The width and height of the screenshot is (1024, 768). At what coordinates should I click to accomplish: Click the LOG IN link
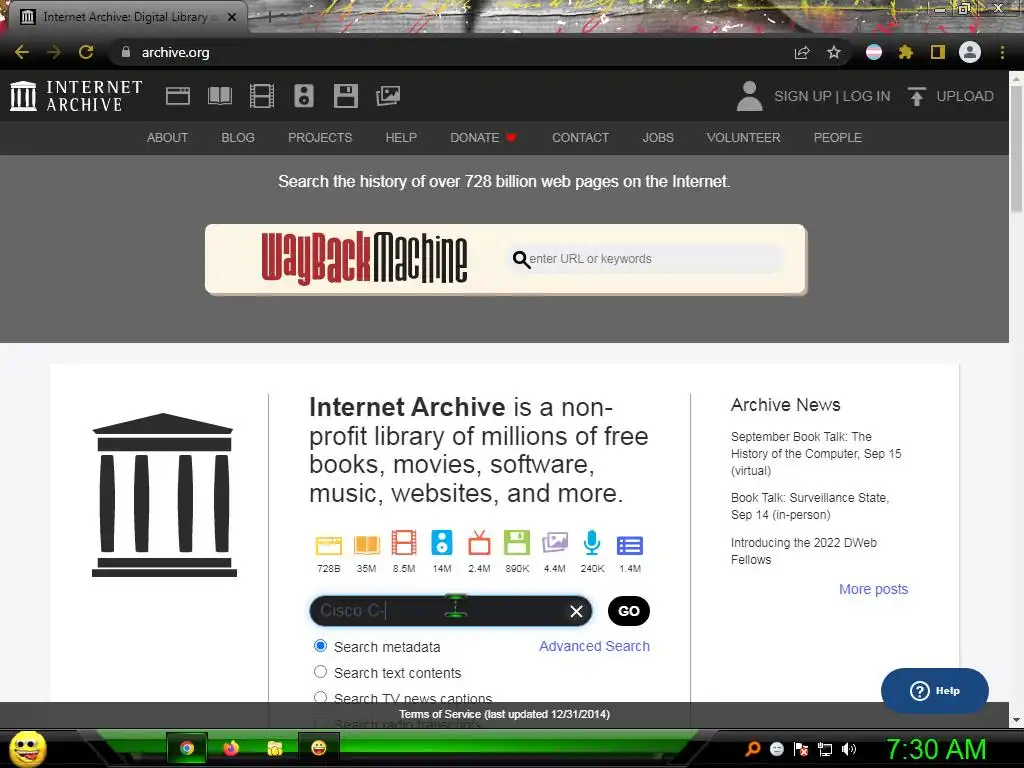coord(867,96)
